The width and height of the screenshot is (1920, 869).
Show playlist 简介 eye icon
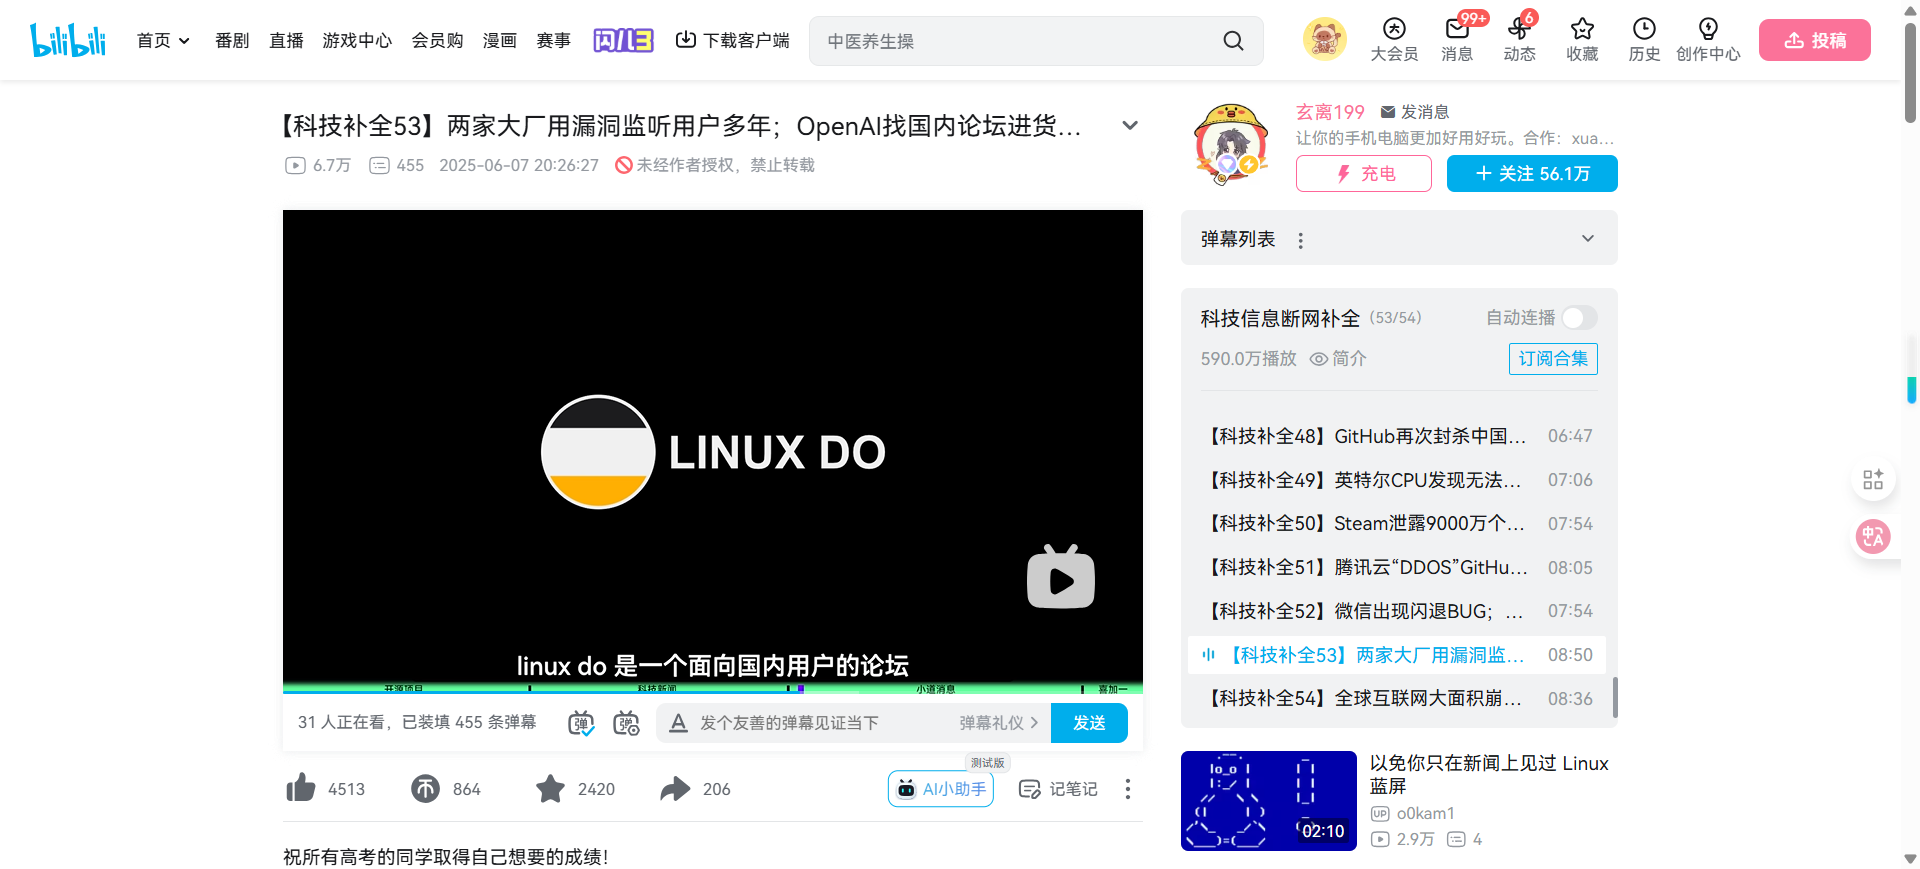(x=1319, y=359)
